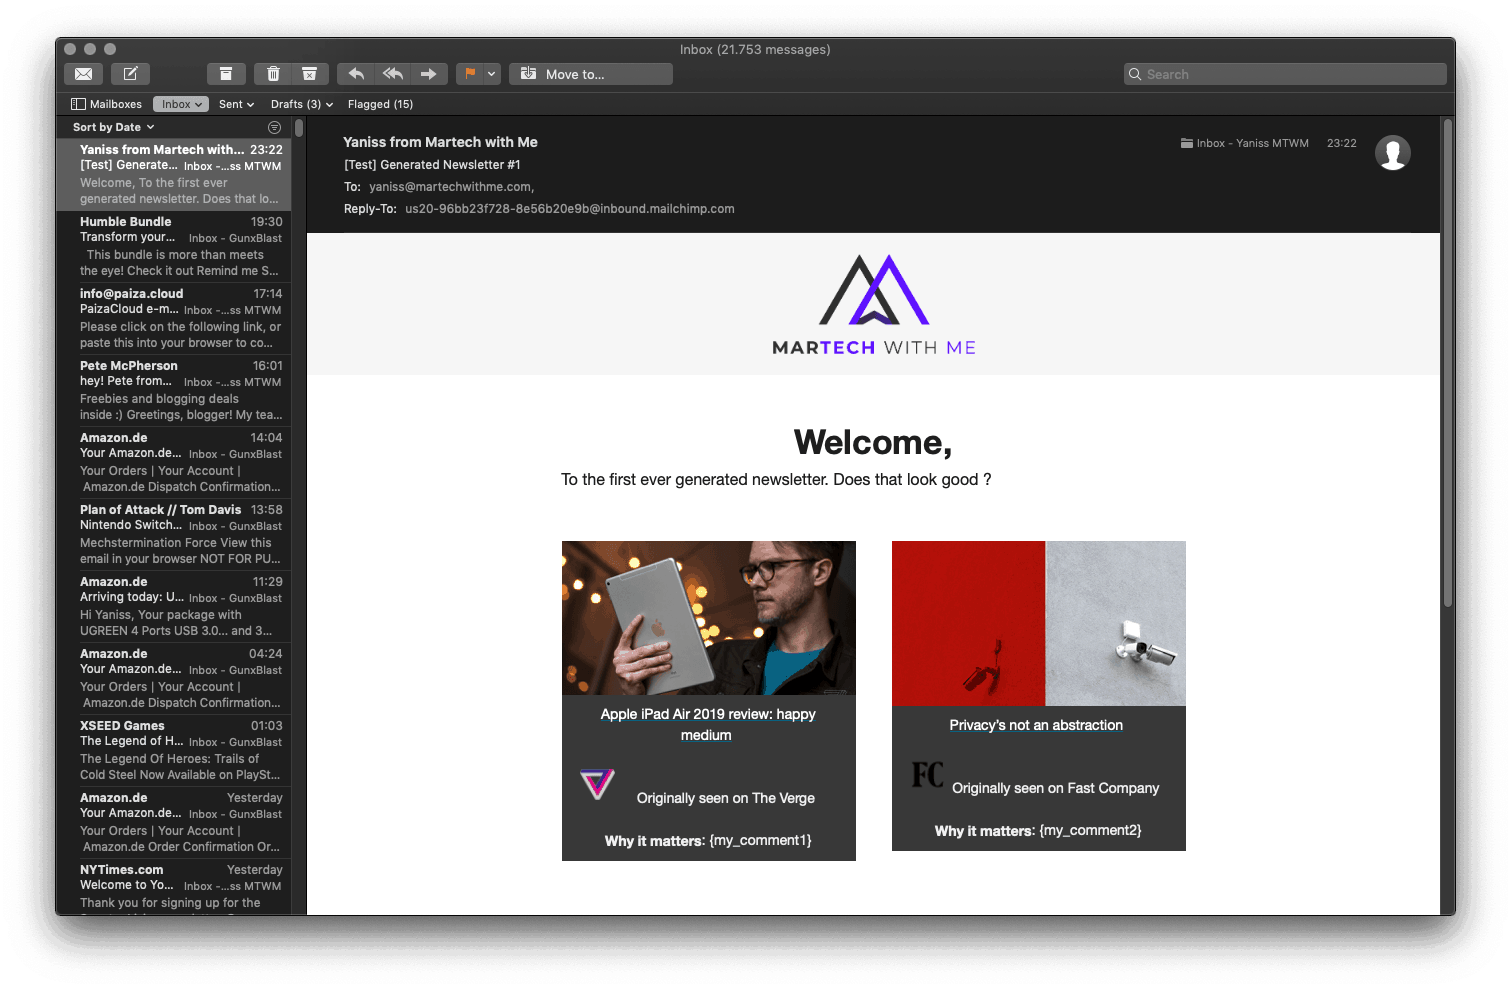Open the Humble Bundle email
The height and width of the screenshot is (989, 1511).
pos(174,246)
